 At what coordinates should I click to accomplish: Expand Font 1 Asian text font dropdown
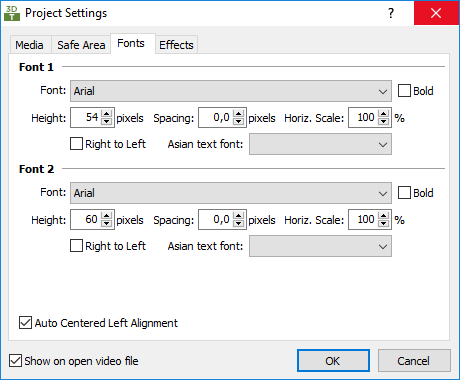320,144
